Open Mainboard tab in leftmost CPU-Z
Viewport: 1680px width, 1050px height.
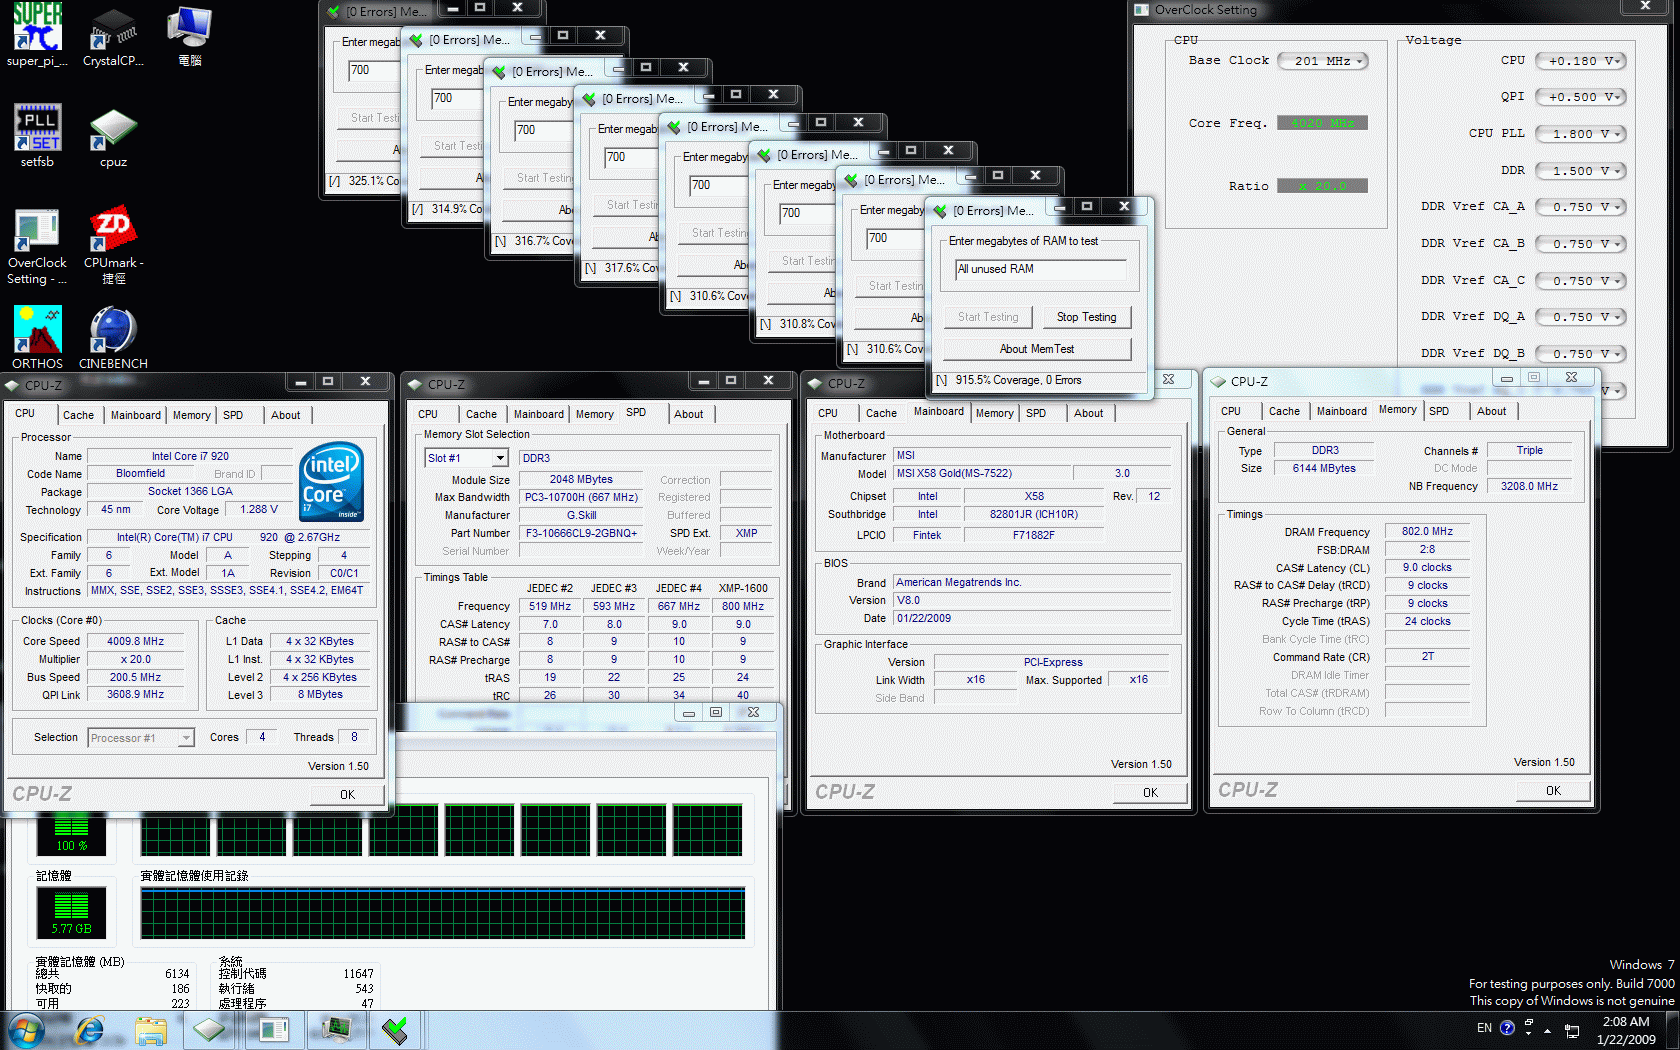pyautogui.click(x=136, y=415)
